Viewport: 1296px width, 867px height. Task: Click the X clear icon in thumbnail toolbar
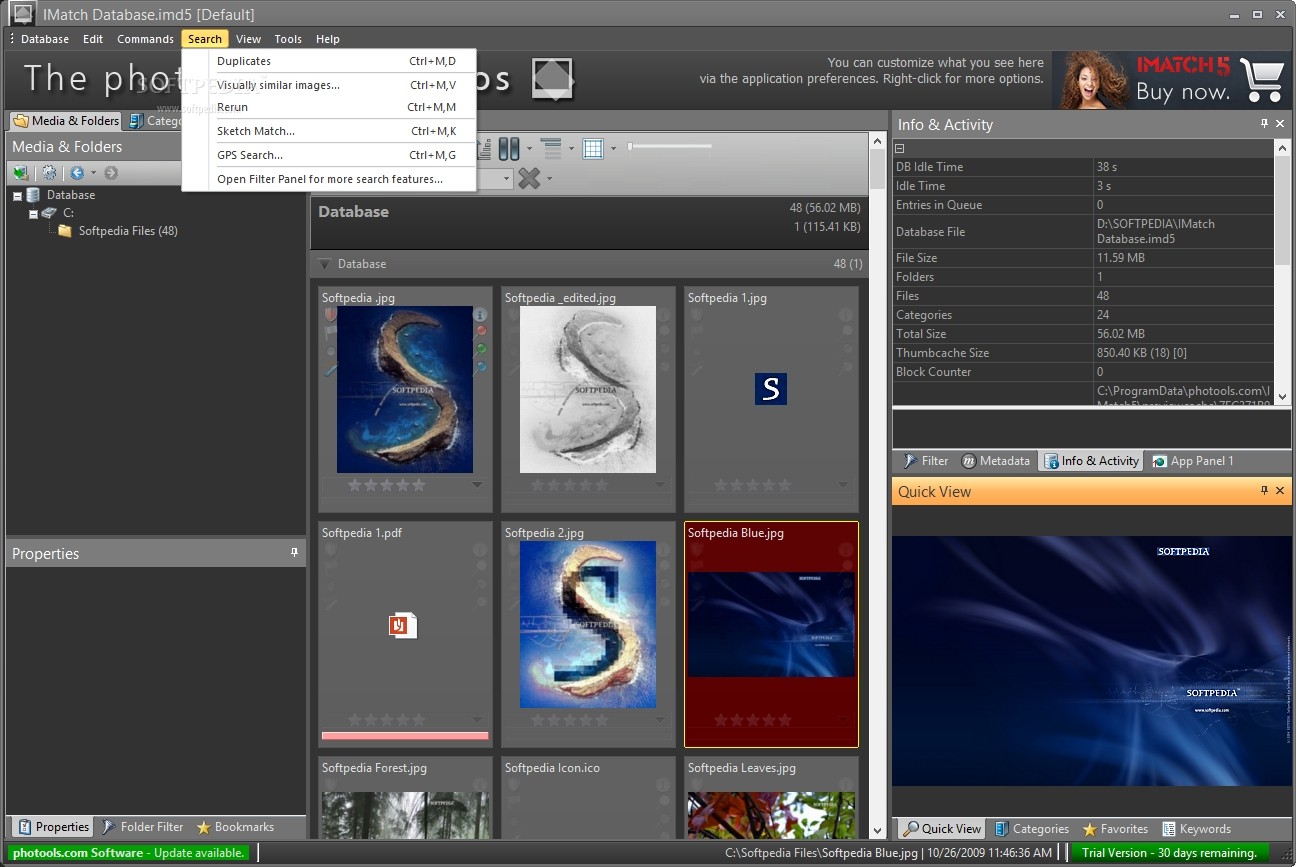tap(530, 178)
